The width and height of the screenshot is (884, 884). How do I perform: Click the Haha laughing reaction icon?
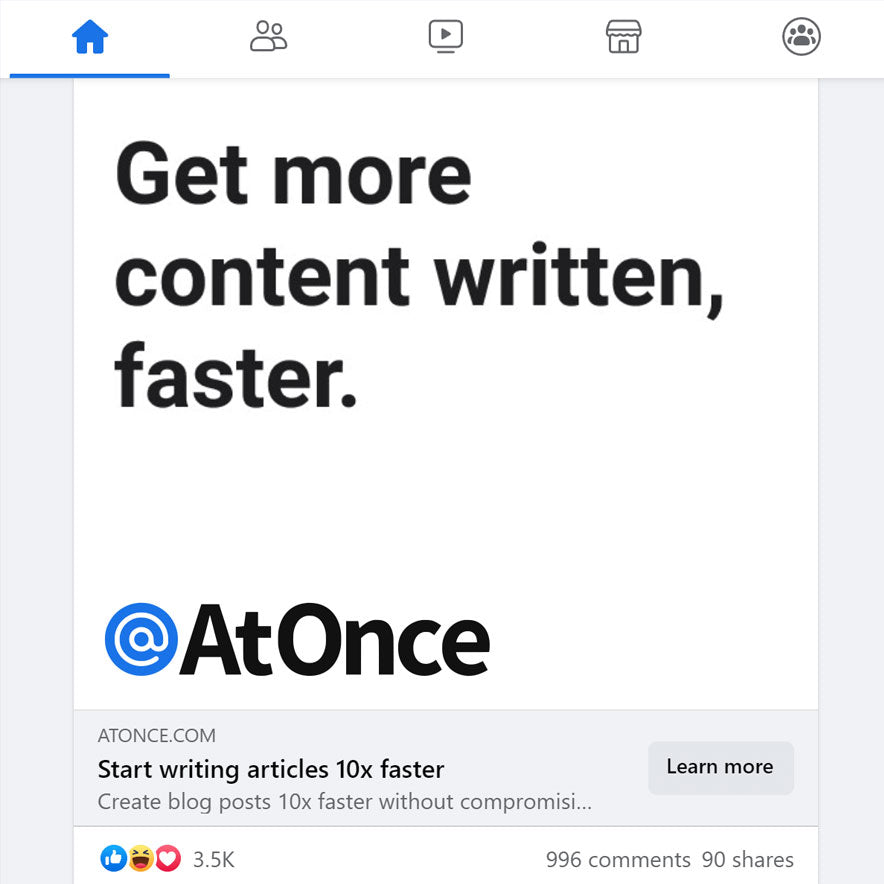[141, 859]
